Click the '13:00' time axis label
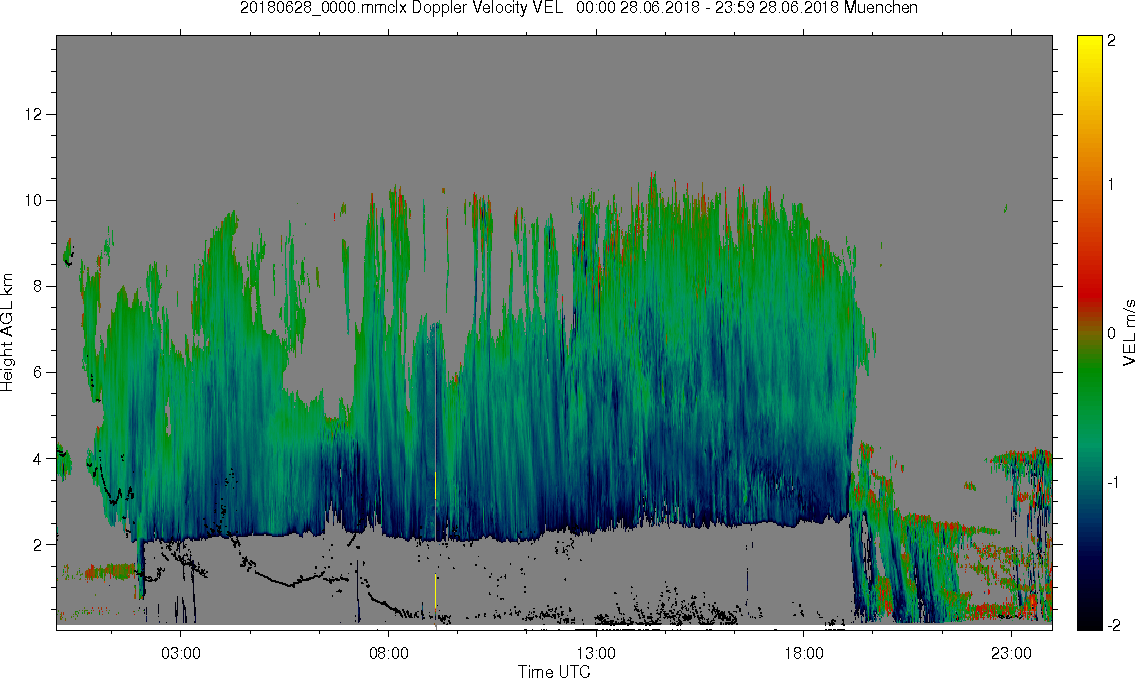Screen dimensions: 1135x678 tap(596, 653)
